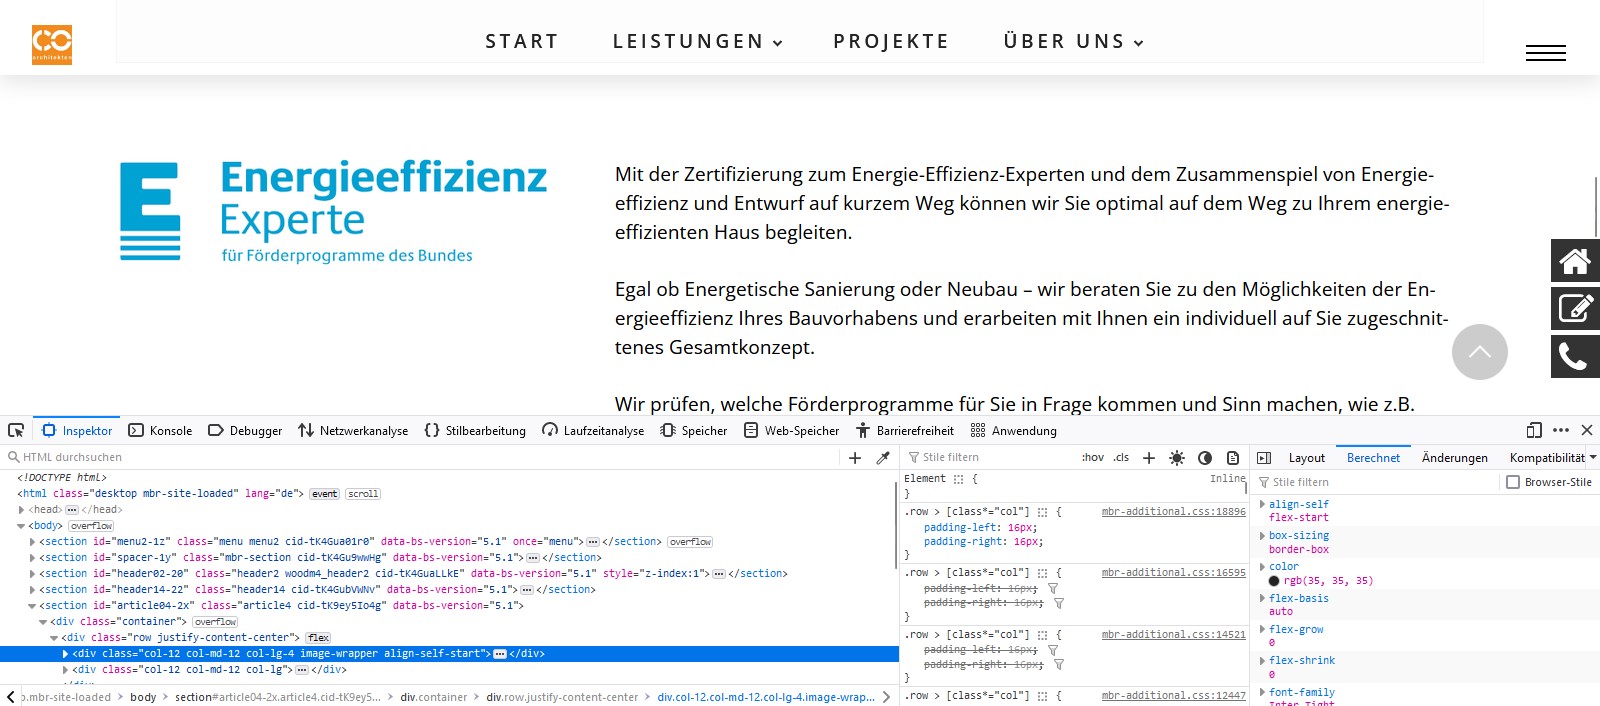Click the home icon side button
Screen dimensions: 1600x706
[x=1575, y=261]
